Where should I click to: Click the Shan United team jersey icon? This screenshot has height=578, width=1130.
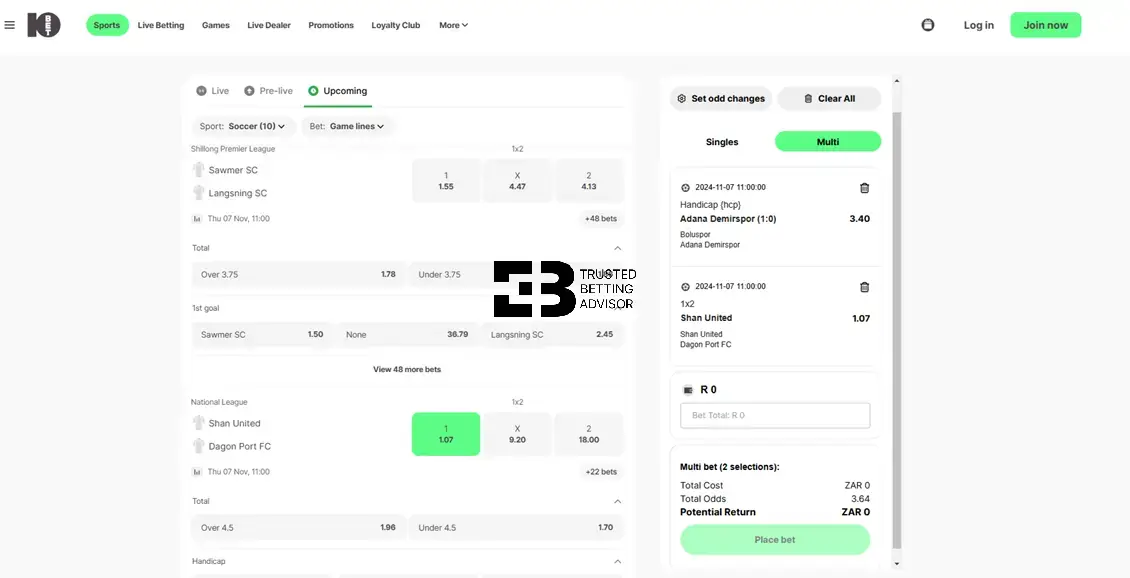pyautogui.click(x=199, y=422)
